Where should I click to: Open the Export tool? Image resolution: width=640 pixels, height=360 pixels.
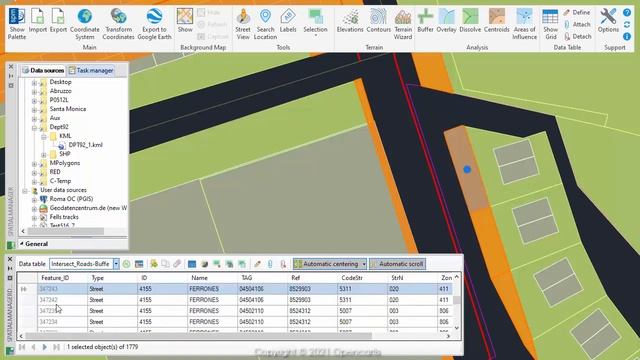coord(58,21)
